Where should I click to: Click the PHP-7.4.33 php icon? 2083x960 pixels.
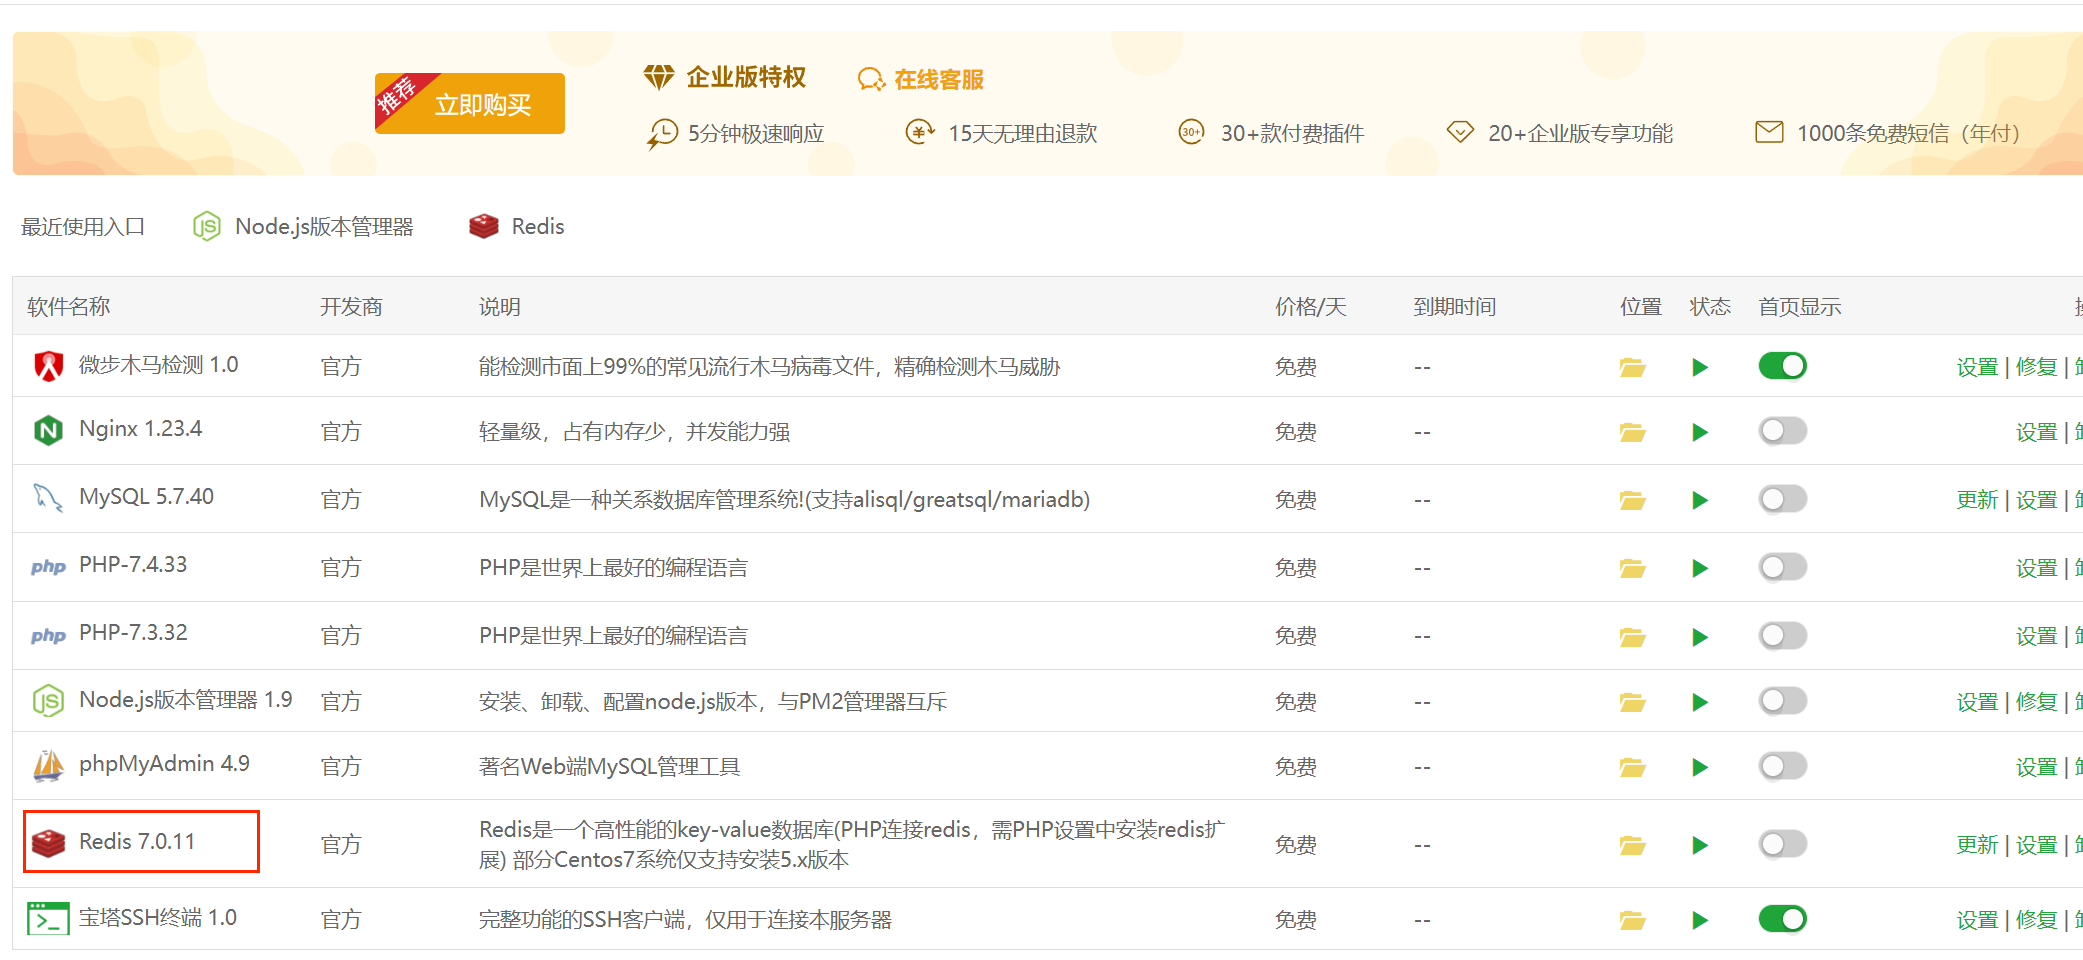point(48,567)
